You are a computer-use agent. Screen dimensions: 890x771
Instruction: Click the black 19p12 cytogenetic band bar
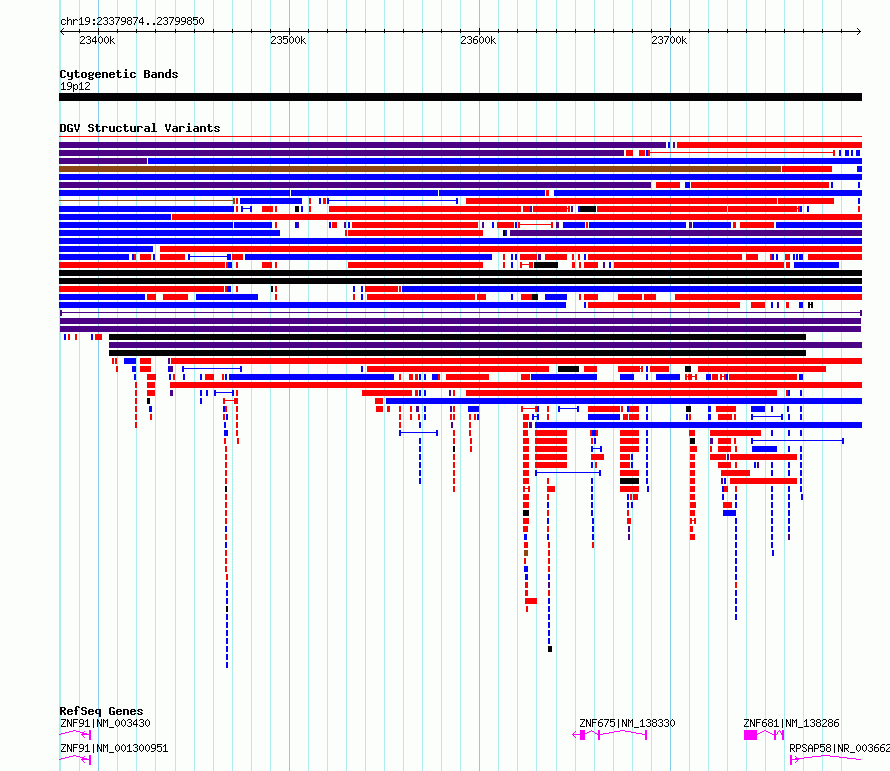point(460,97)
